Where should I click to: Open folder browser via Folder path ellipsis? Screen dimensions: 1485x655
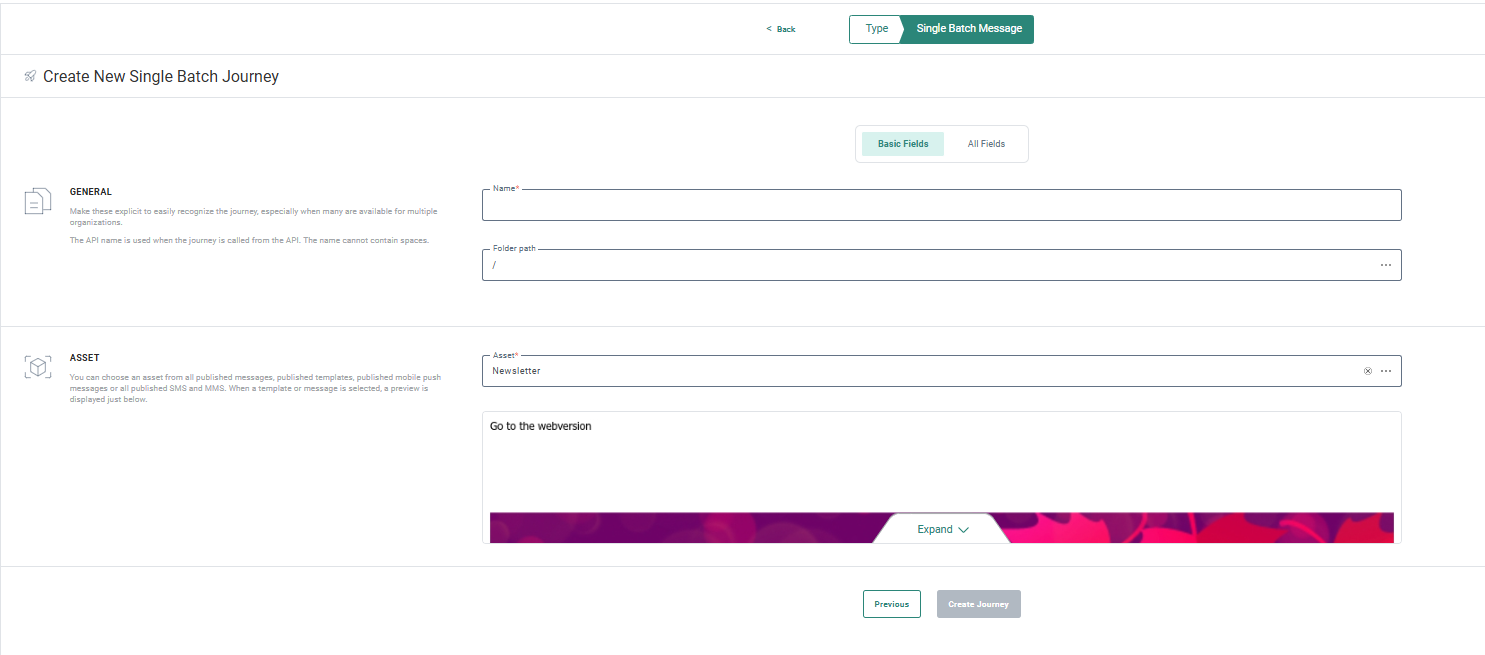click(1385, 265)
